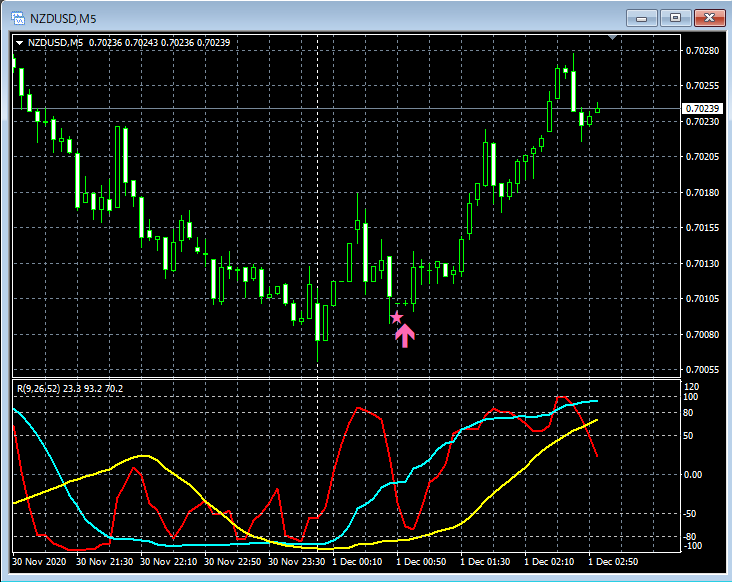This screenshot has width=732, height=582.
Task: Click the 0.70280 price scale label
Action: 702,50
